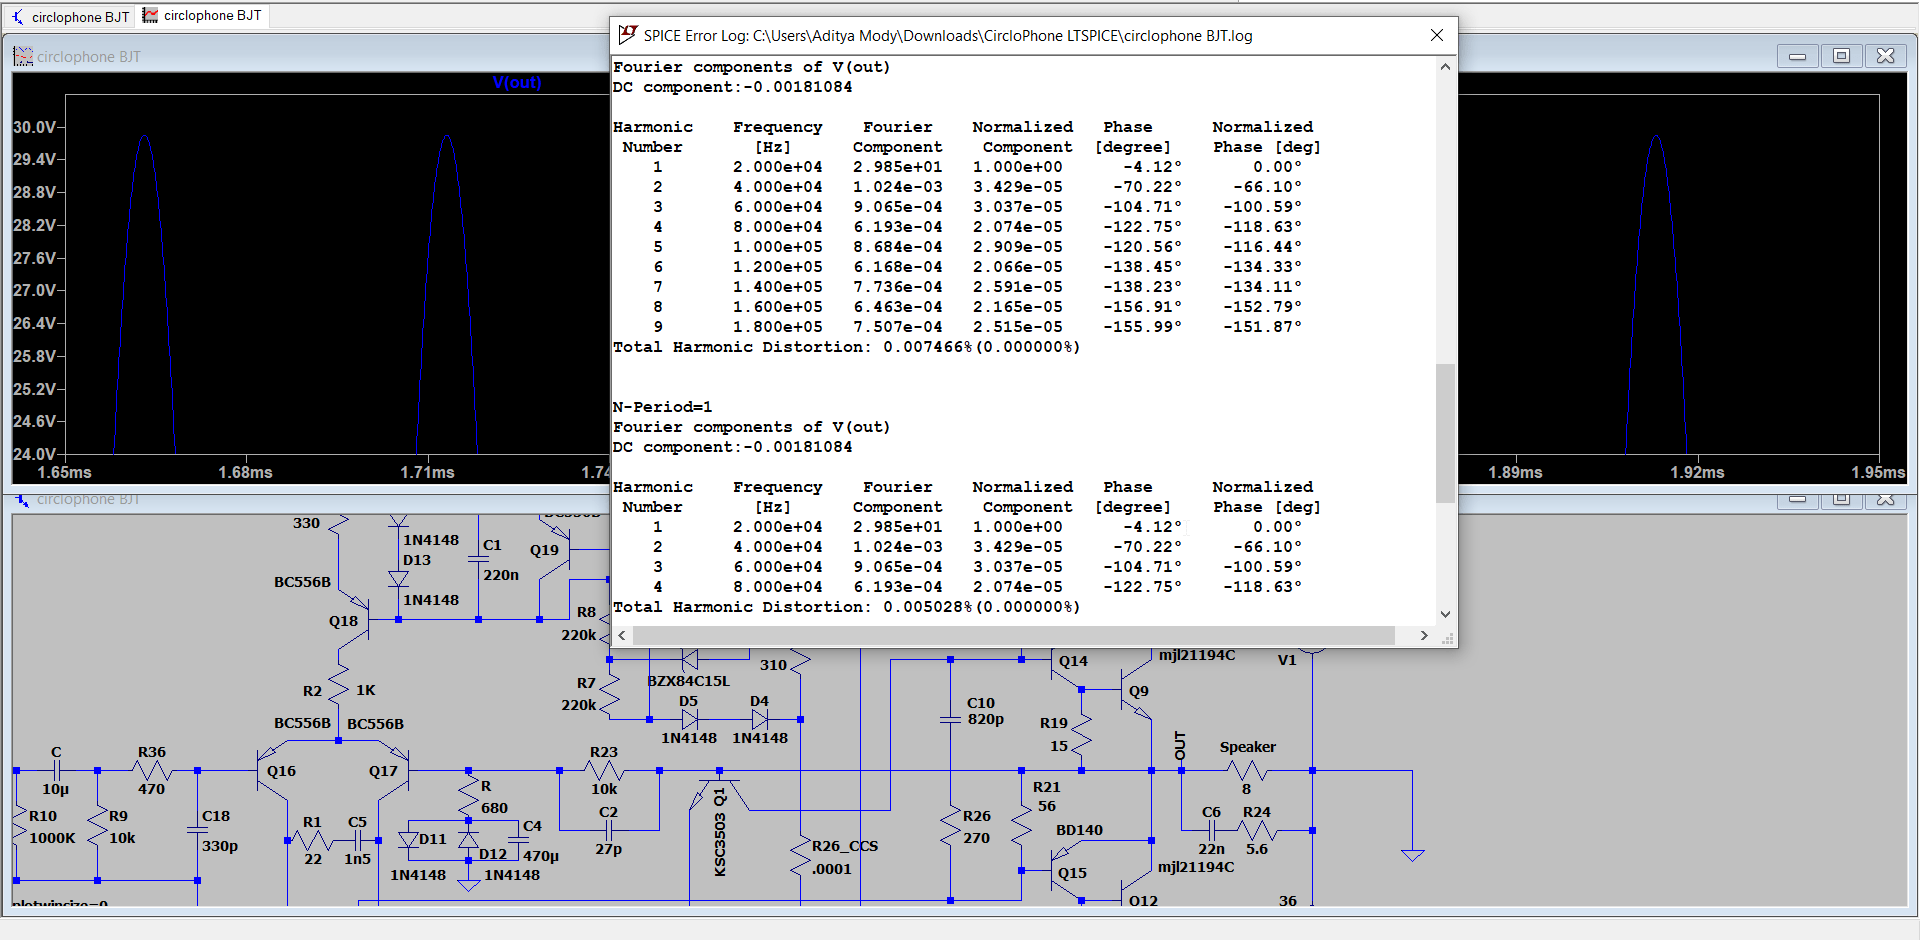The height and width of the screenshot is (940, 1920).
Task: Click the error log scroll-down arrow
Action: point(1445,614)
